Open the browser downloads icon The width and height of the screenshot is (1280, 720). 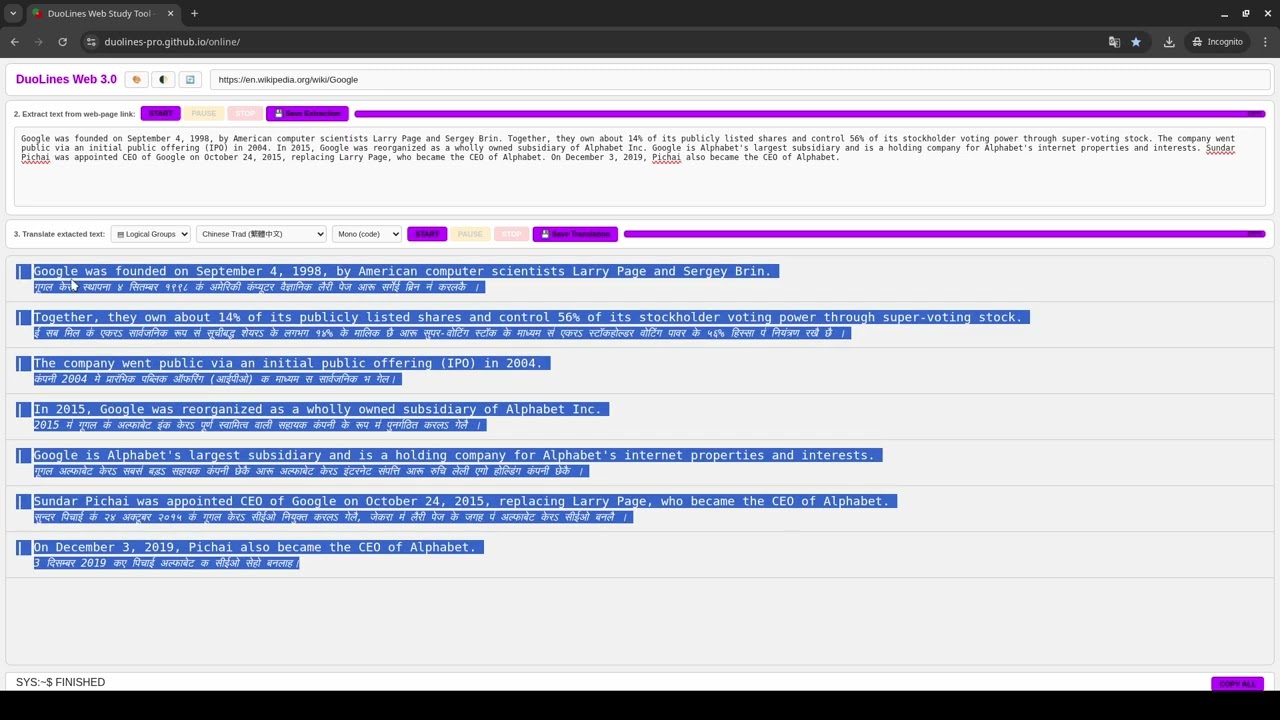(x=1169, y=42)
